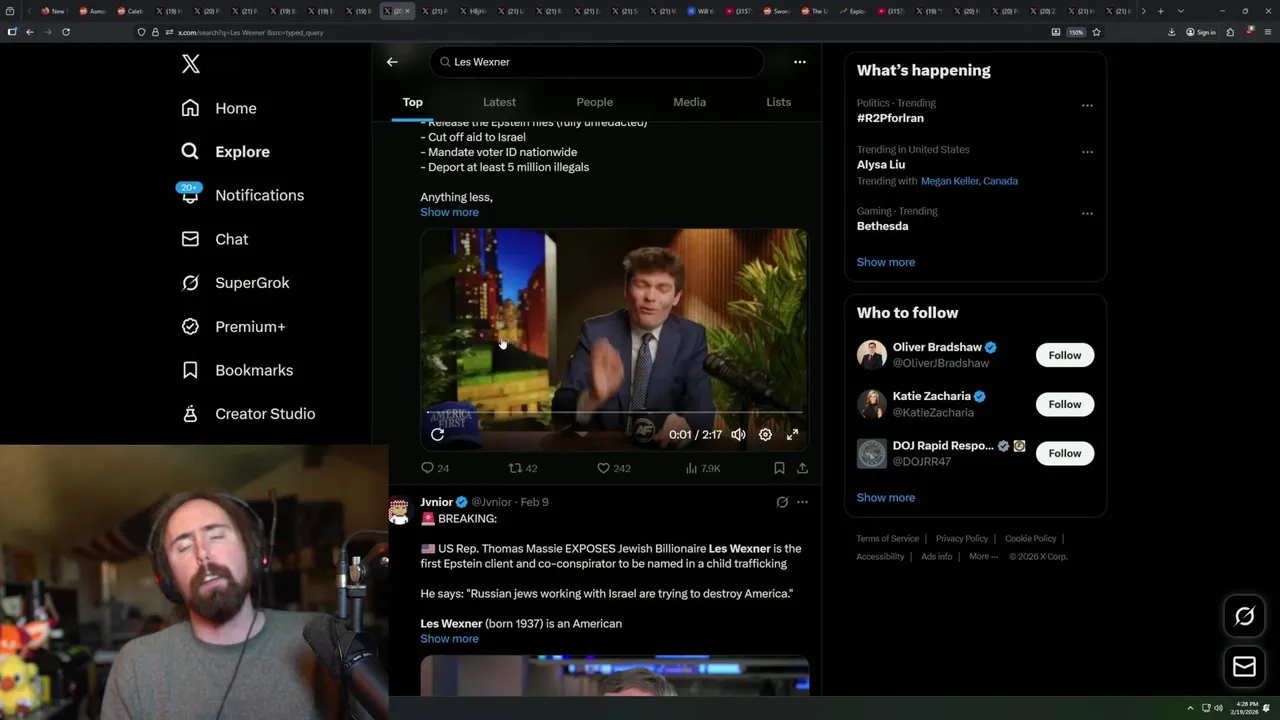The width and height of the screenshot is (1280, 720).
Task: Open more options for Bethesda trend
Action: click(1087, 213)
